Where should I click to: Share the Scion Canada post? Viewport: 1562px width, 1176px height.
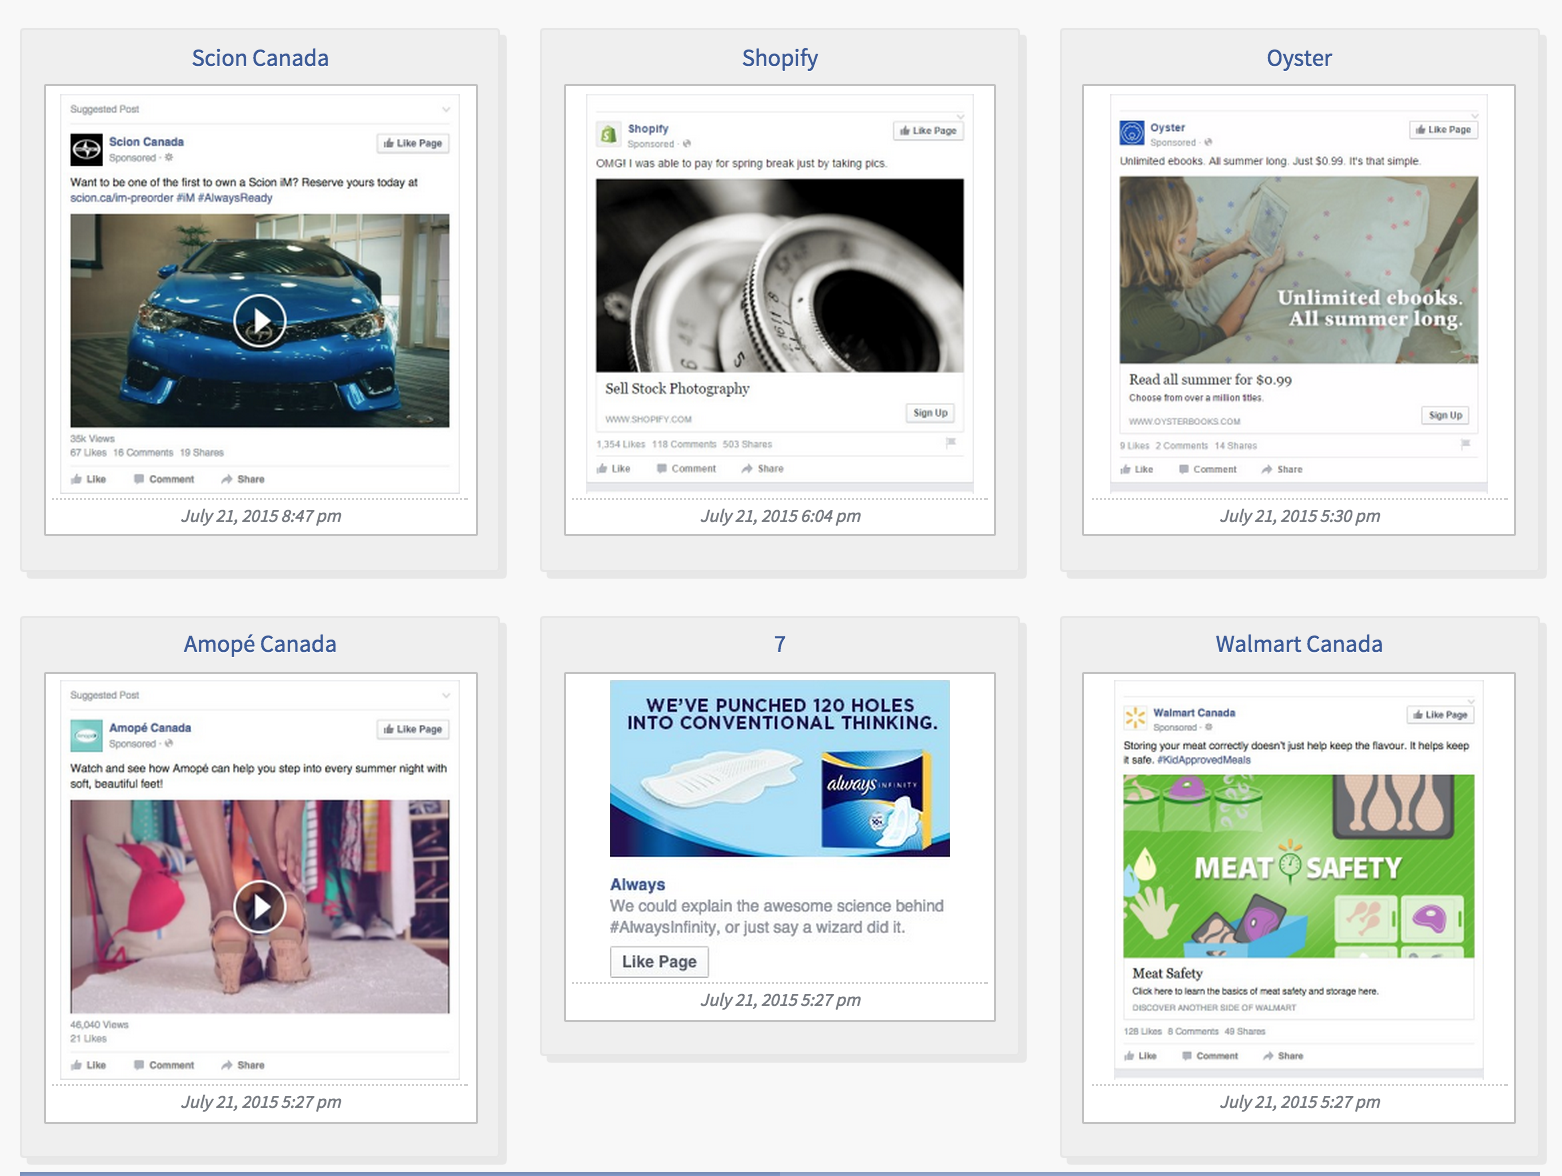243,479
